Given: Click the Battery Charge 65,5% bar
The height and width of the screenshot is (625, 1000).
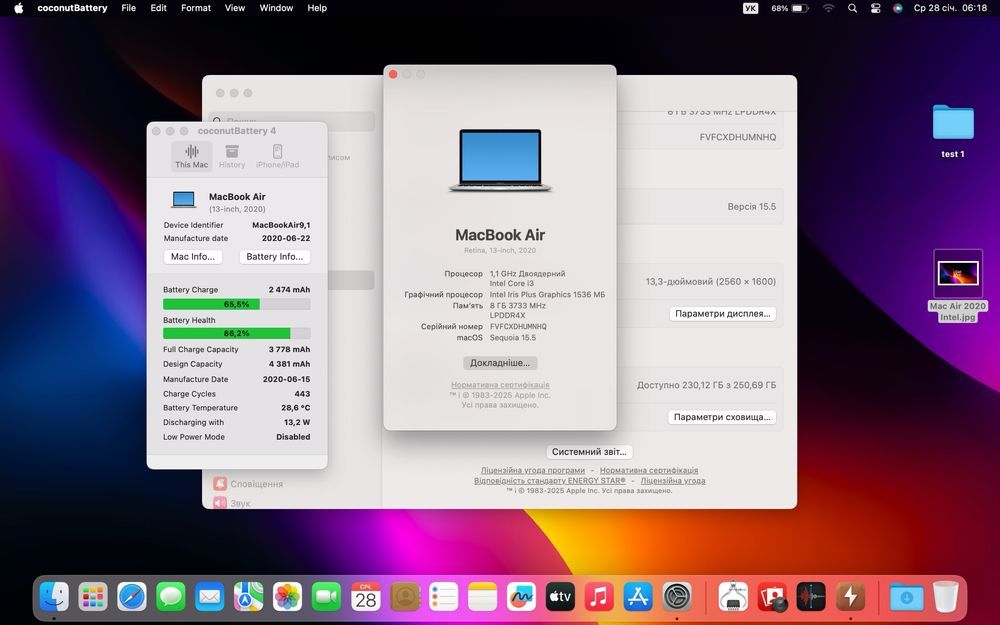Looking at the screenshot, I should (x=237, y=304).
